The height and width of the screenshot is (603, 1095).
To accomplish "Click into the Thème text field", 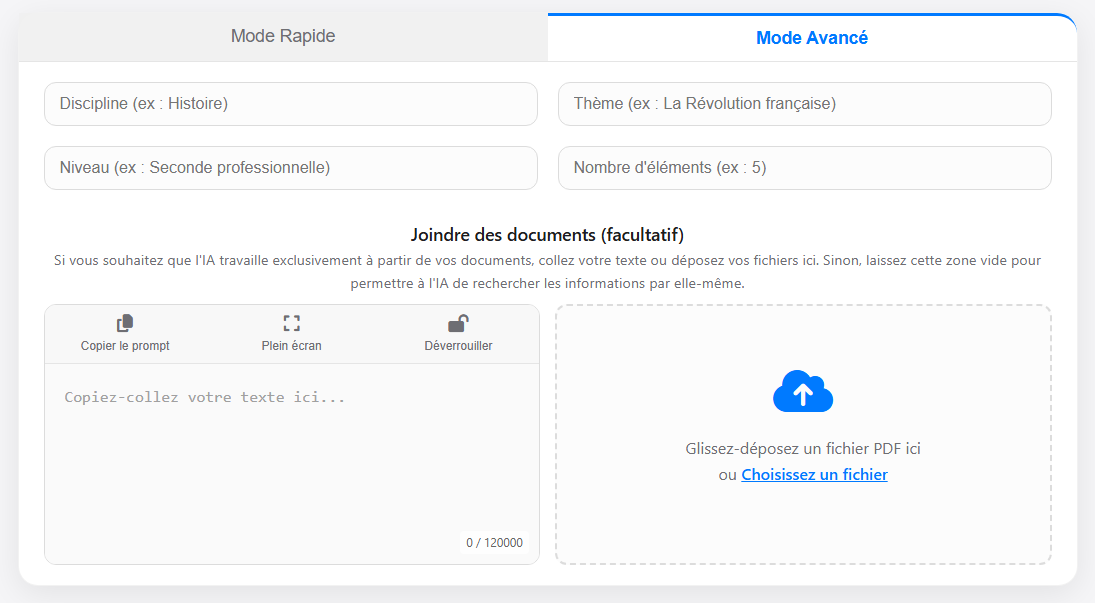I will [x=804, y=104].
